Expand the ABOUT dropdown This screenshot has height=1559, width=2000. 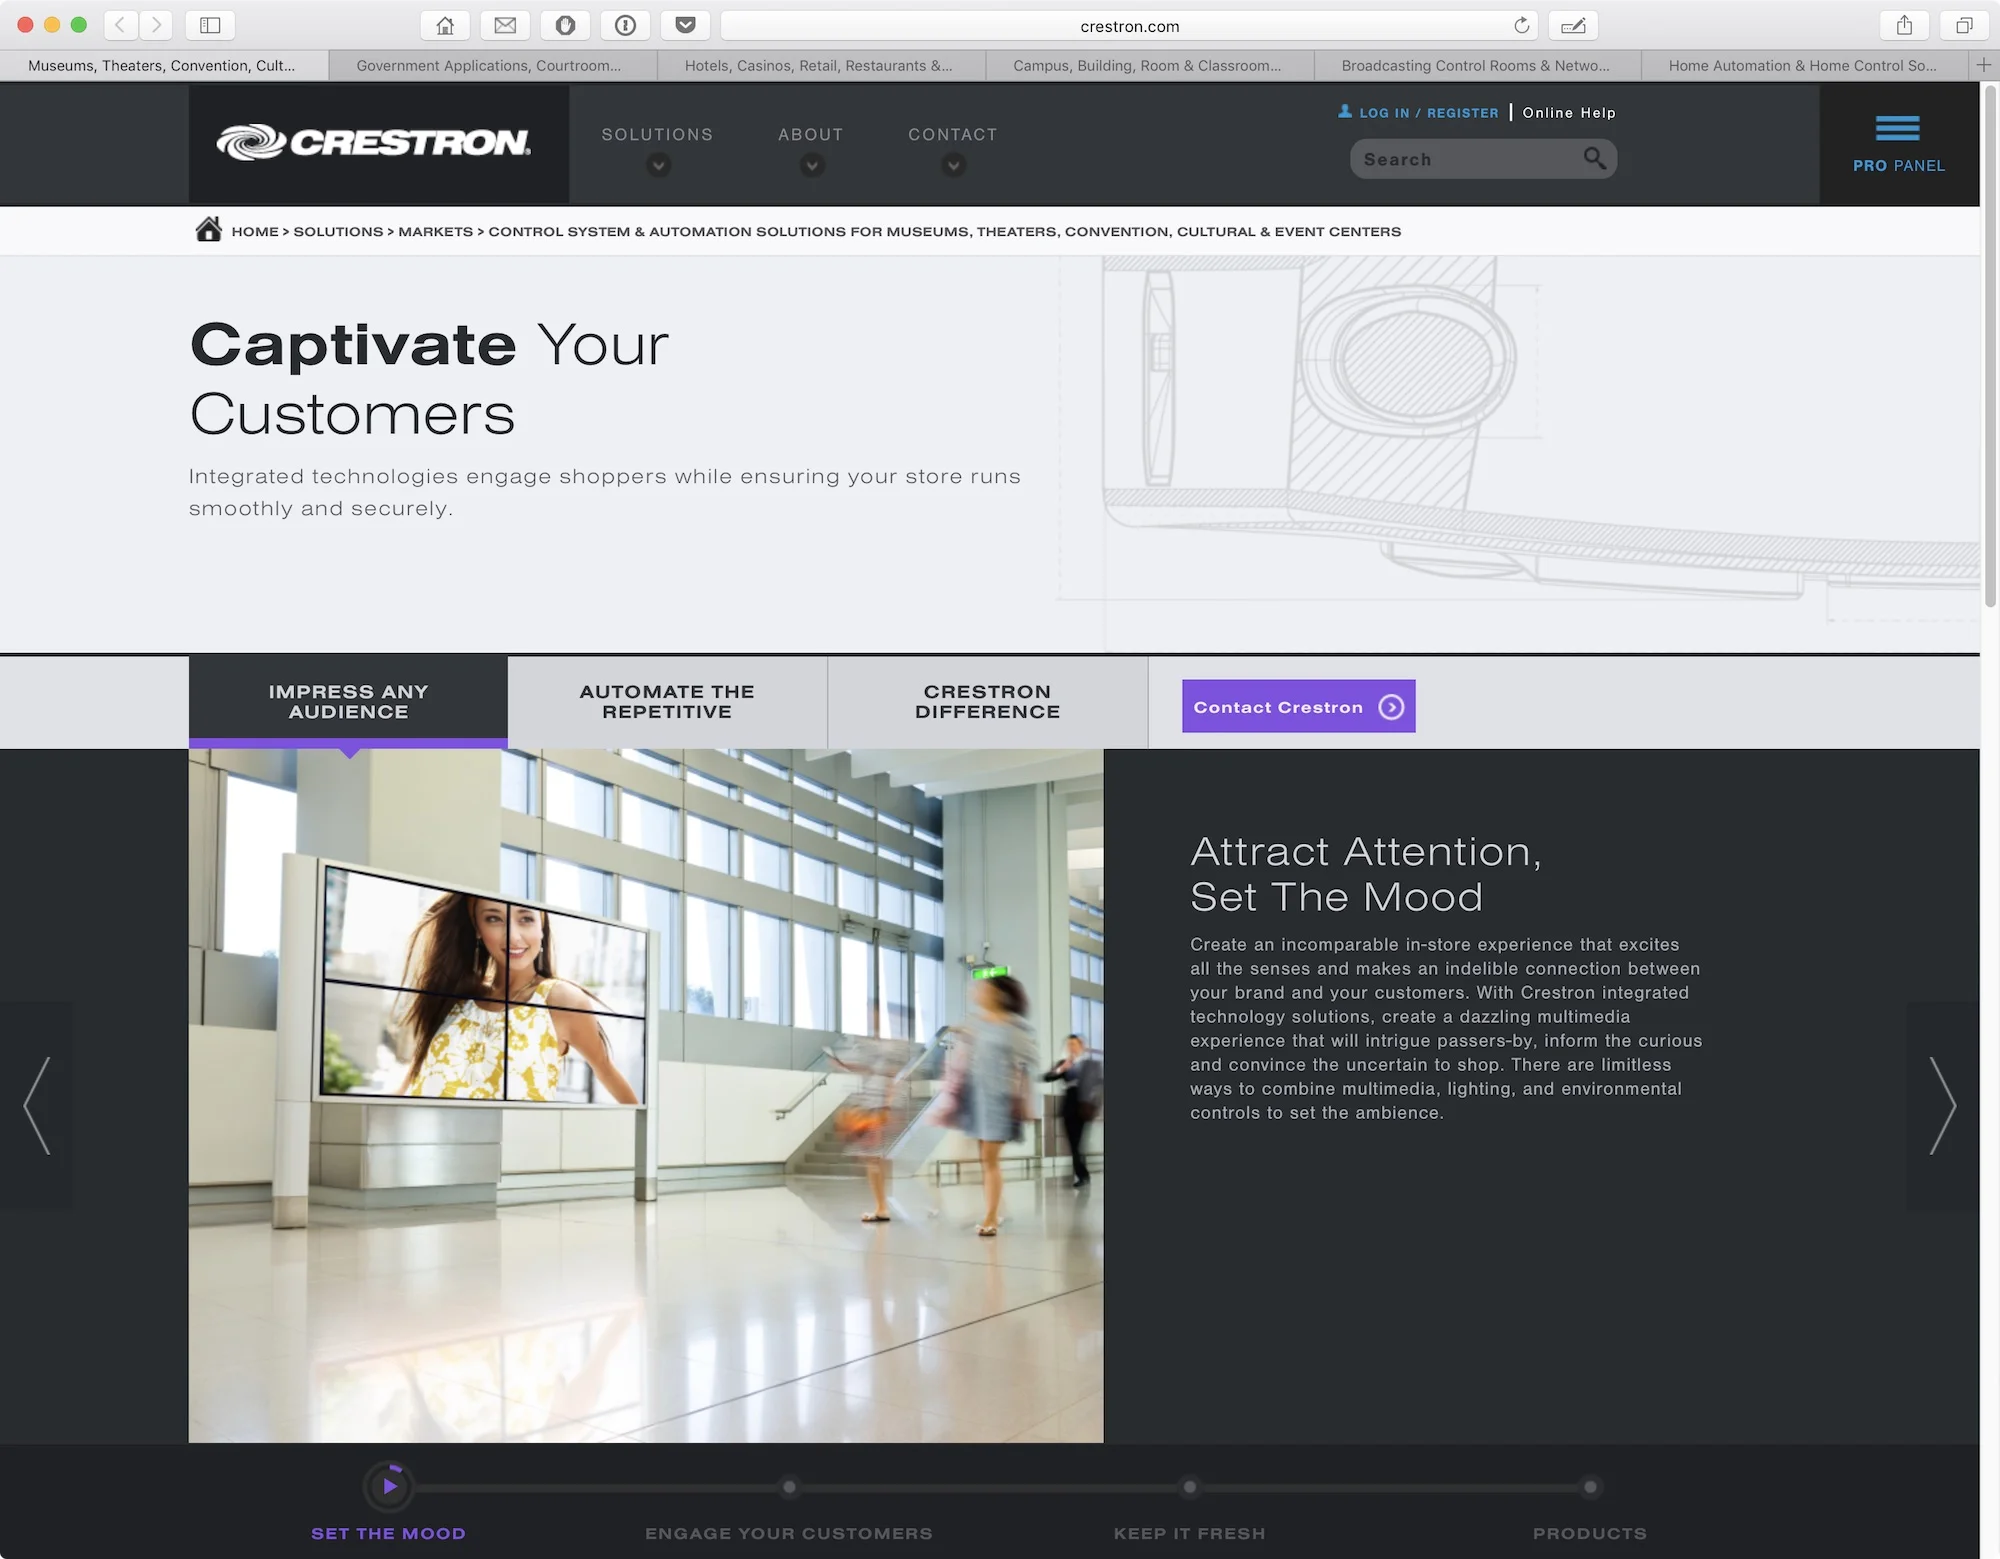[x=811, y=165]
